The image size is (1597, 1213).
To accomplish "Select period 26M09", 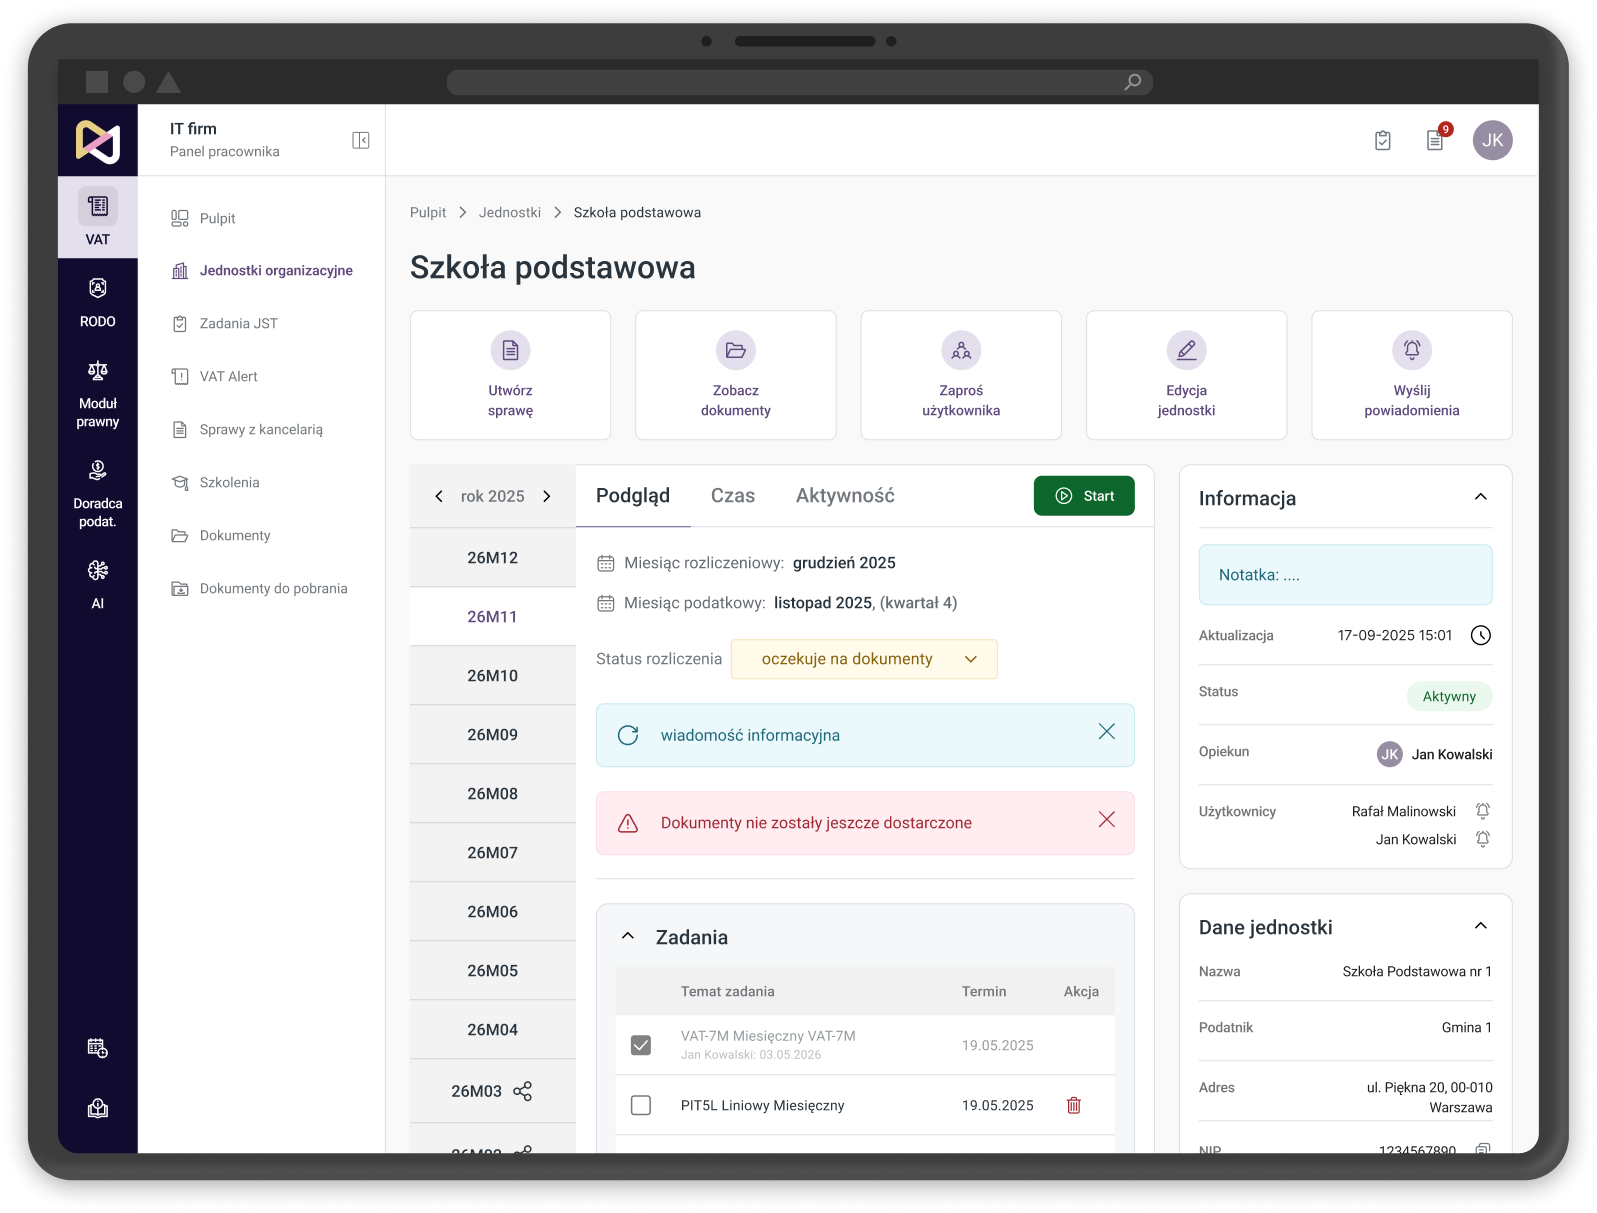I will [493, 735].
